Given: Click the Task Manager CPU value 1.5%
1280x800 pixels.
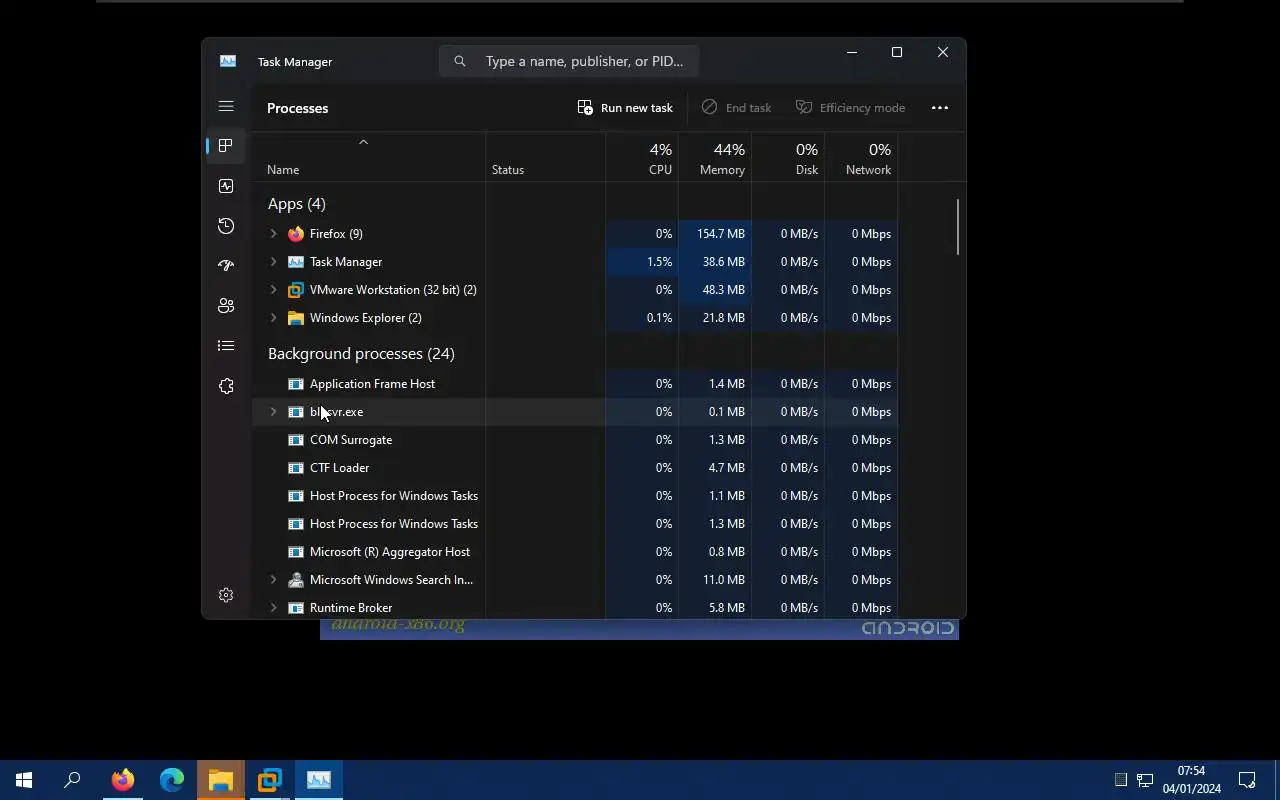Looking at the screenshot, I should 659,262.
